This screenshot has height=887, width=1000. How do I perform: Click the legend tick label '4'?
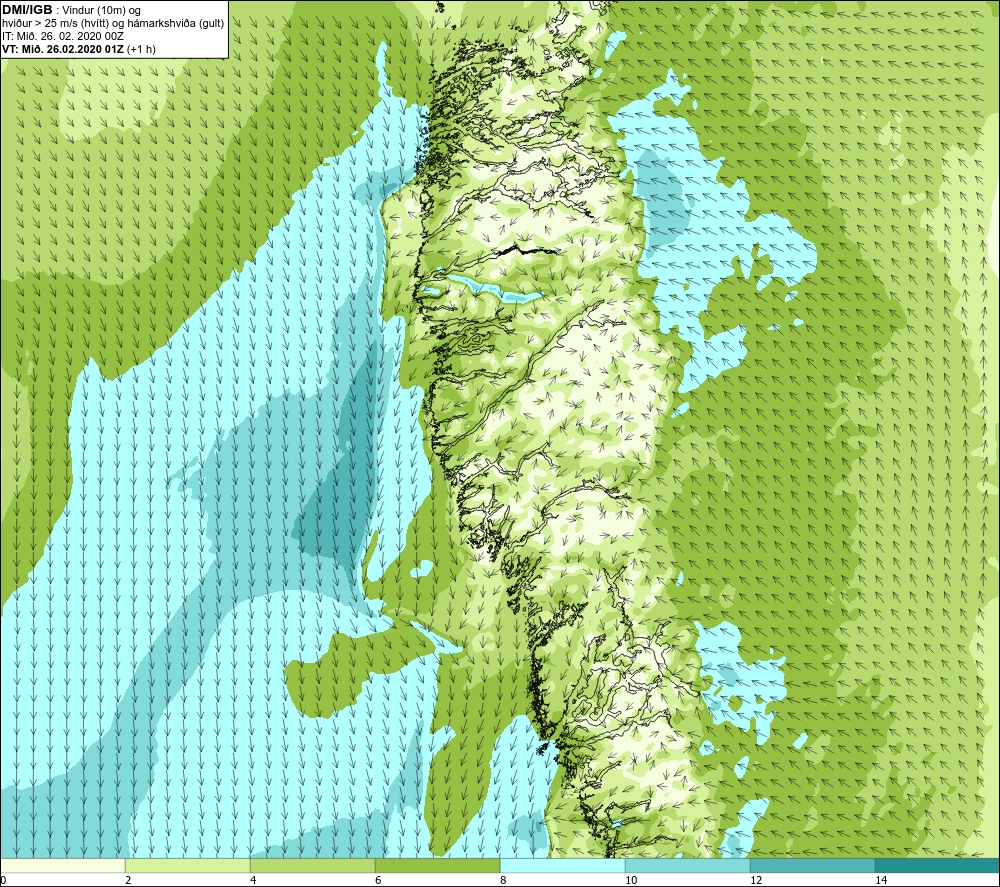coord(253,881)
